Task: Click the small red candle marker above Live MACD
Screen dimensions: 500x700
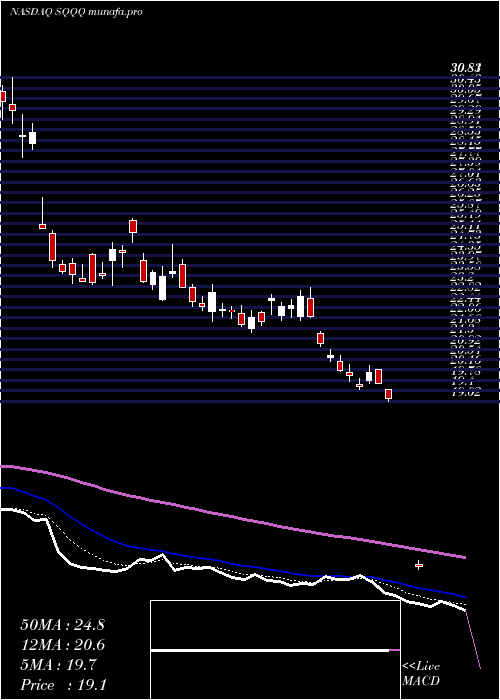Action: tap(419, 566)
